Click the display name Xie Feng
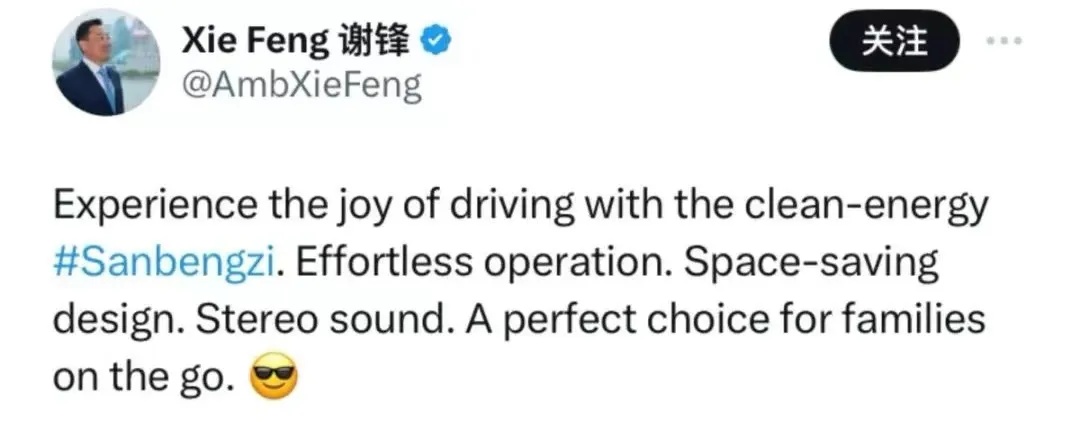The height and width of the screenshot is (436, 1080). 255,41
